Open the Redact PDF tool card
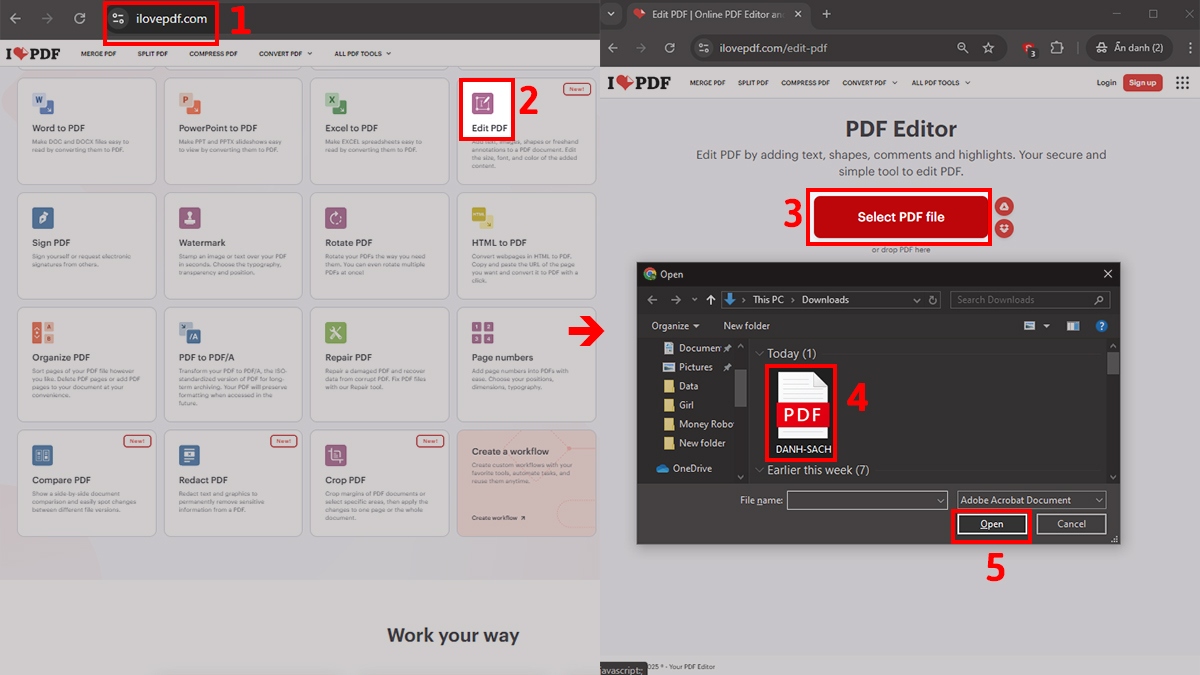 coord(233,483)
